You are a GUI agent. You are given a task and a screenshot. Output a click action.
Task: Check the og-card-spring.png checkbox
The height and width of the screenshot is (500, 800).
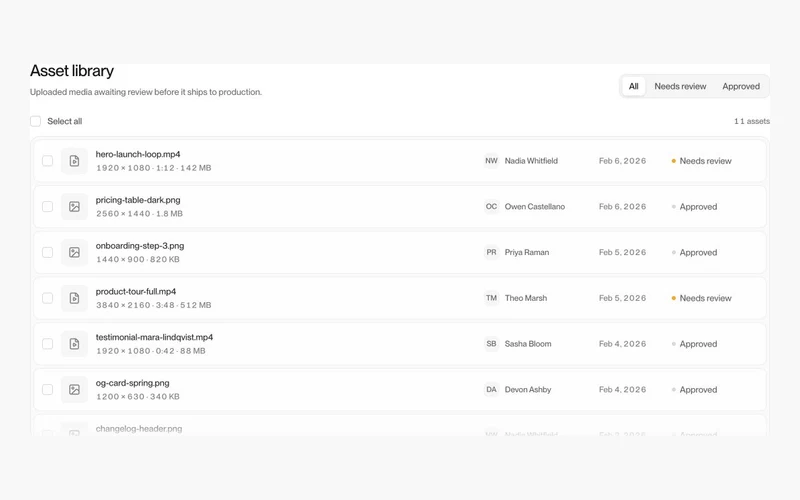click(x=47, y=389)
